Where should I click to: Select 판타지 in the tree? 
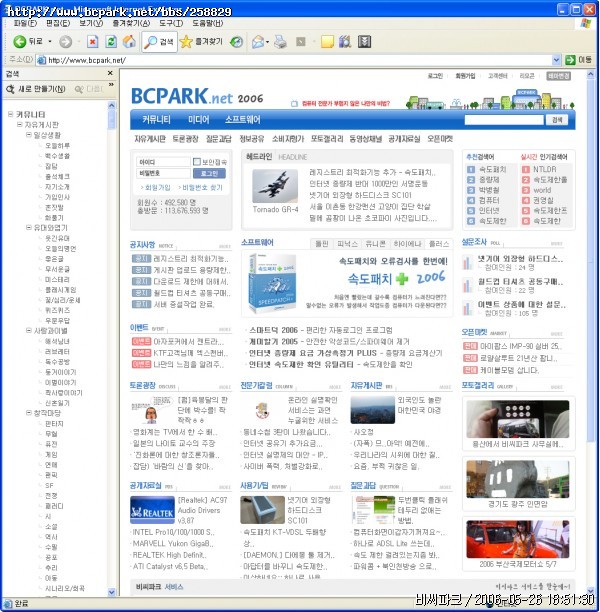[x=54, y=423]
